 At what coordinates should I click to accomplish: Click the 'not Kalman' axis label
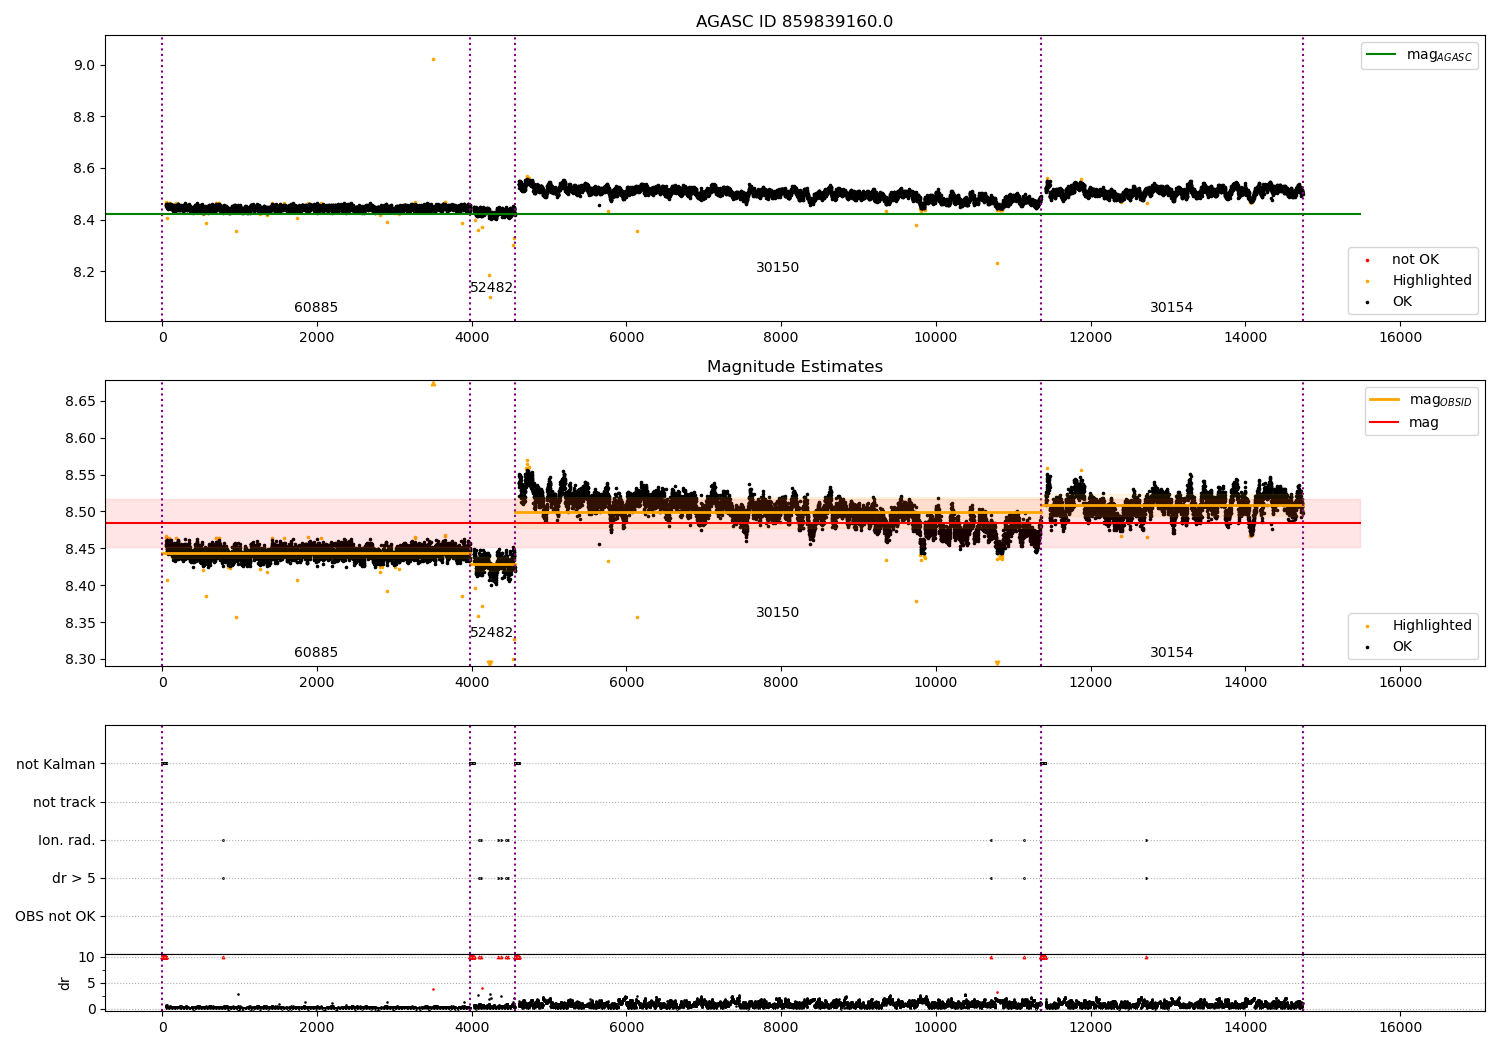click(x=56, y=764)
